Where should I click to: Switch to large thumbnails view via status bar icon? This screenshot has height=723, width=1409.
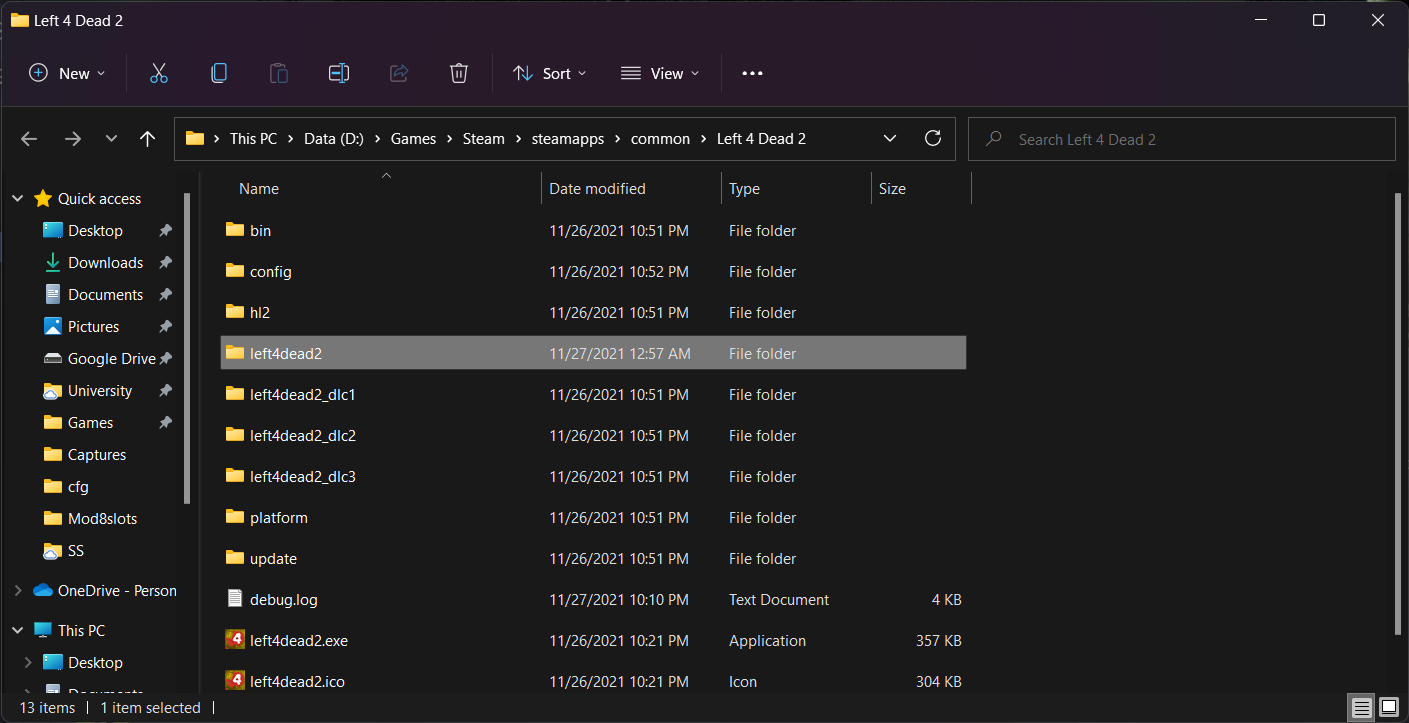point(1388,707)
